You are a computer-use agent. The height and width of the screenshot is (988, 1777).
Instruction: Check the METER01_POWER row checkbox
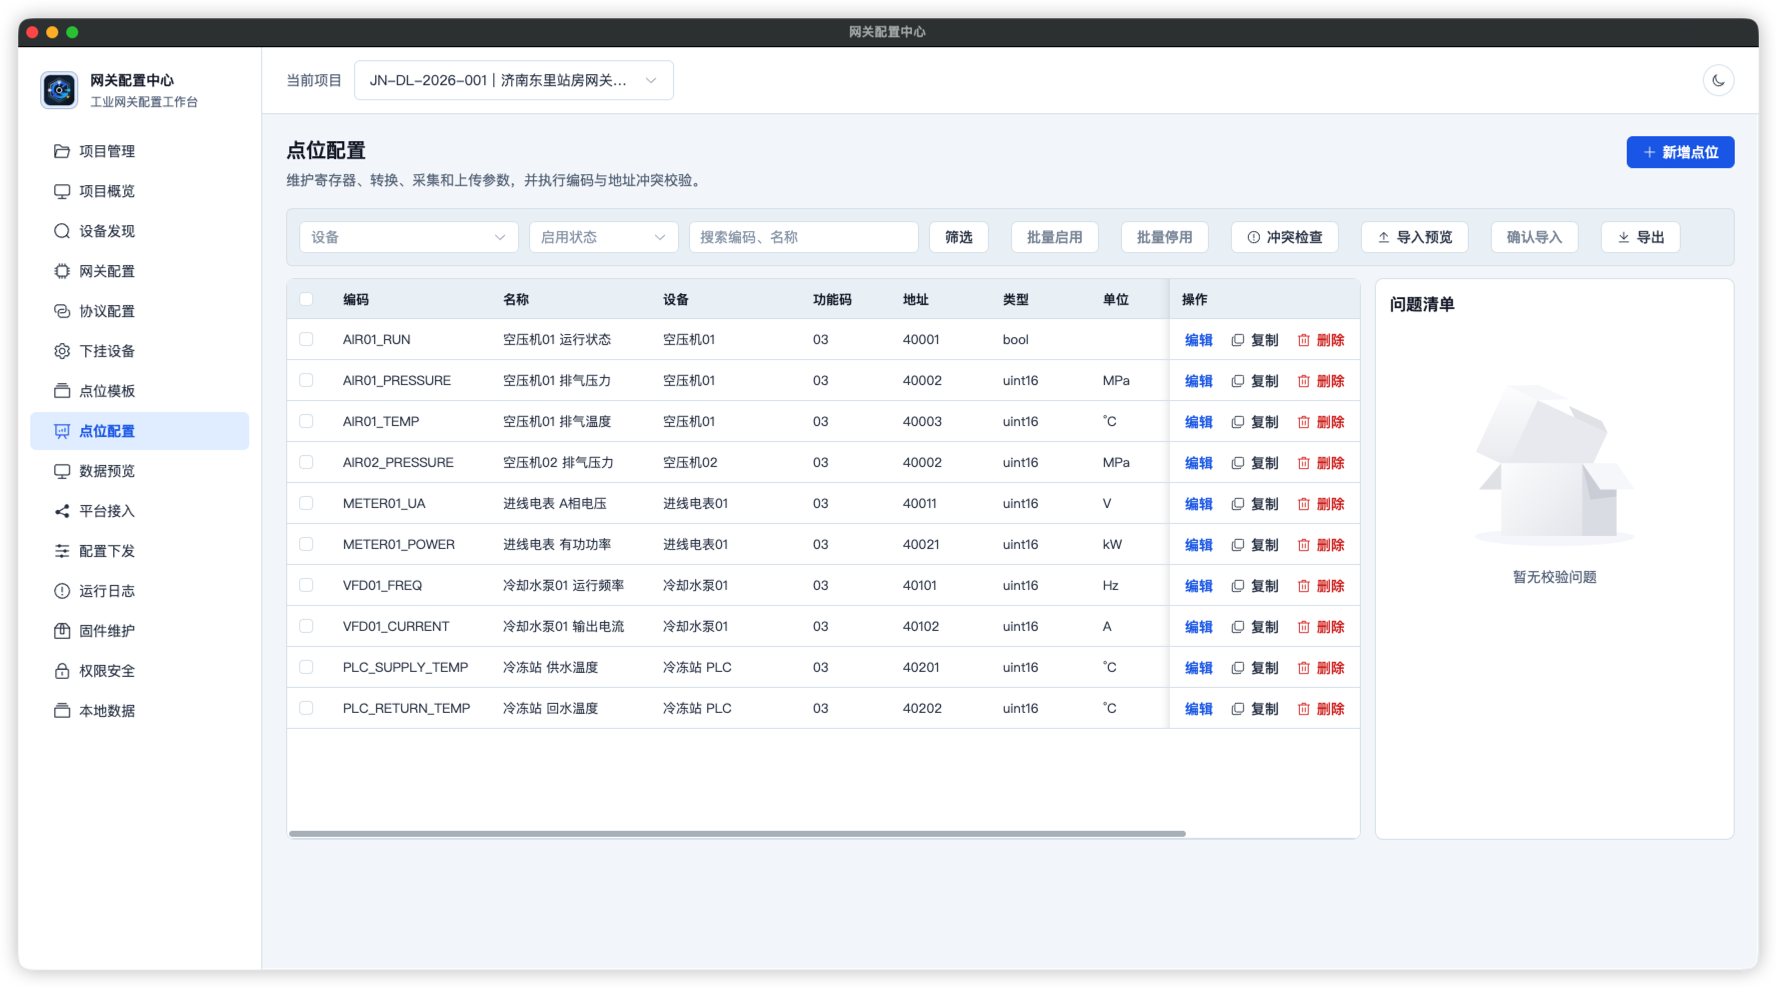[x=306, y=544]
